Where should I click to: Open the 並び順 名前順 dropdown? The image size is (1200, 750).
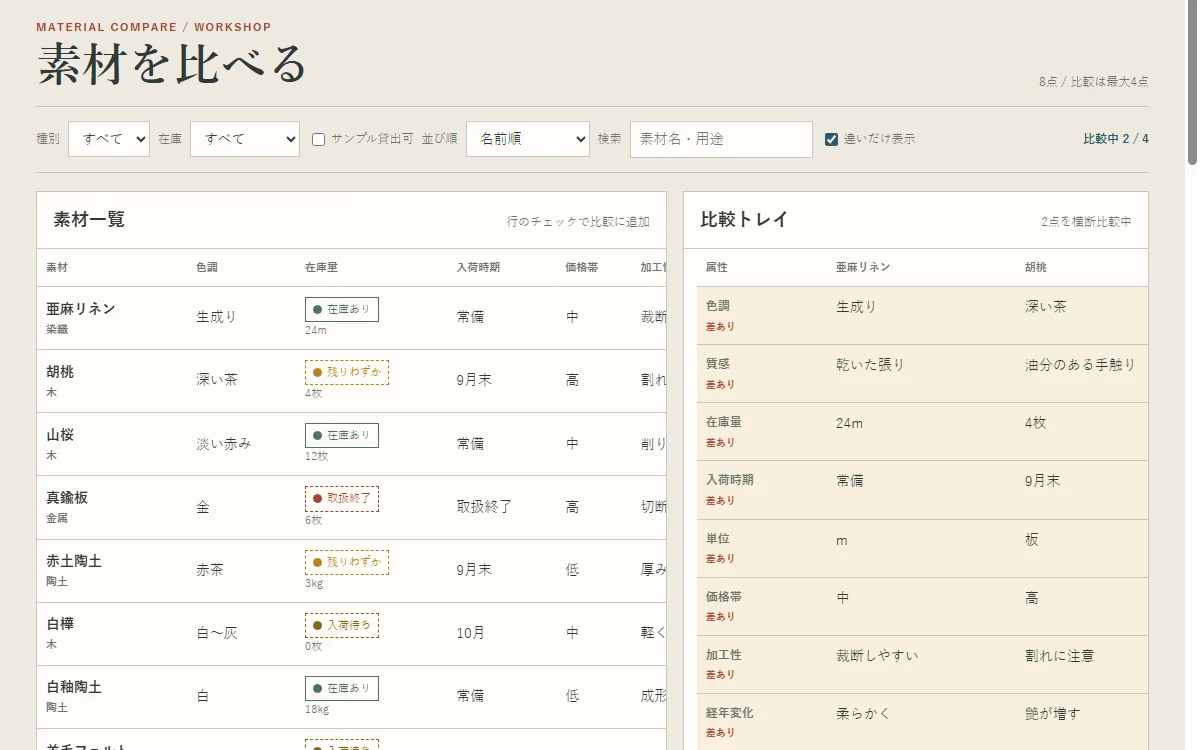(528, 139)
